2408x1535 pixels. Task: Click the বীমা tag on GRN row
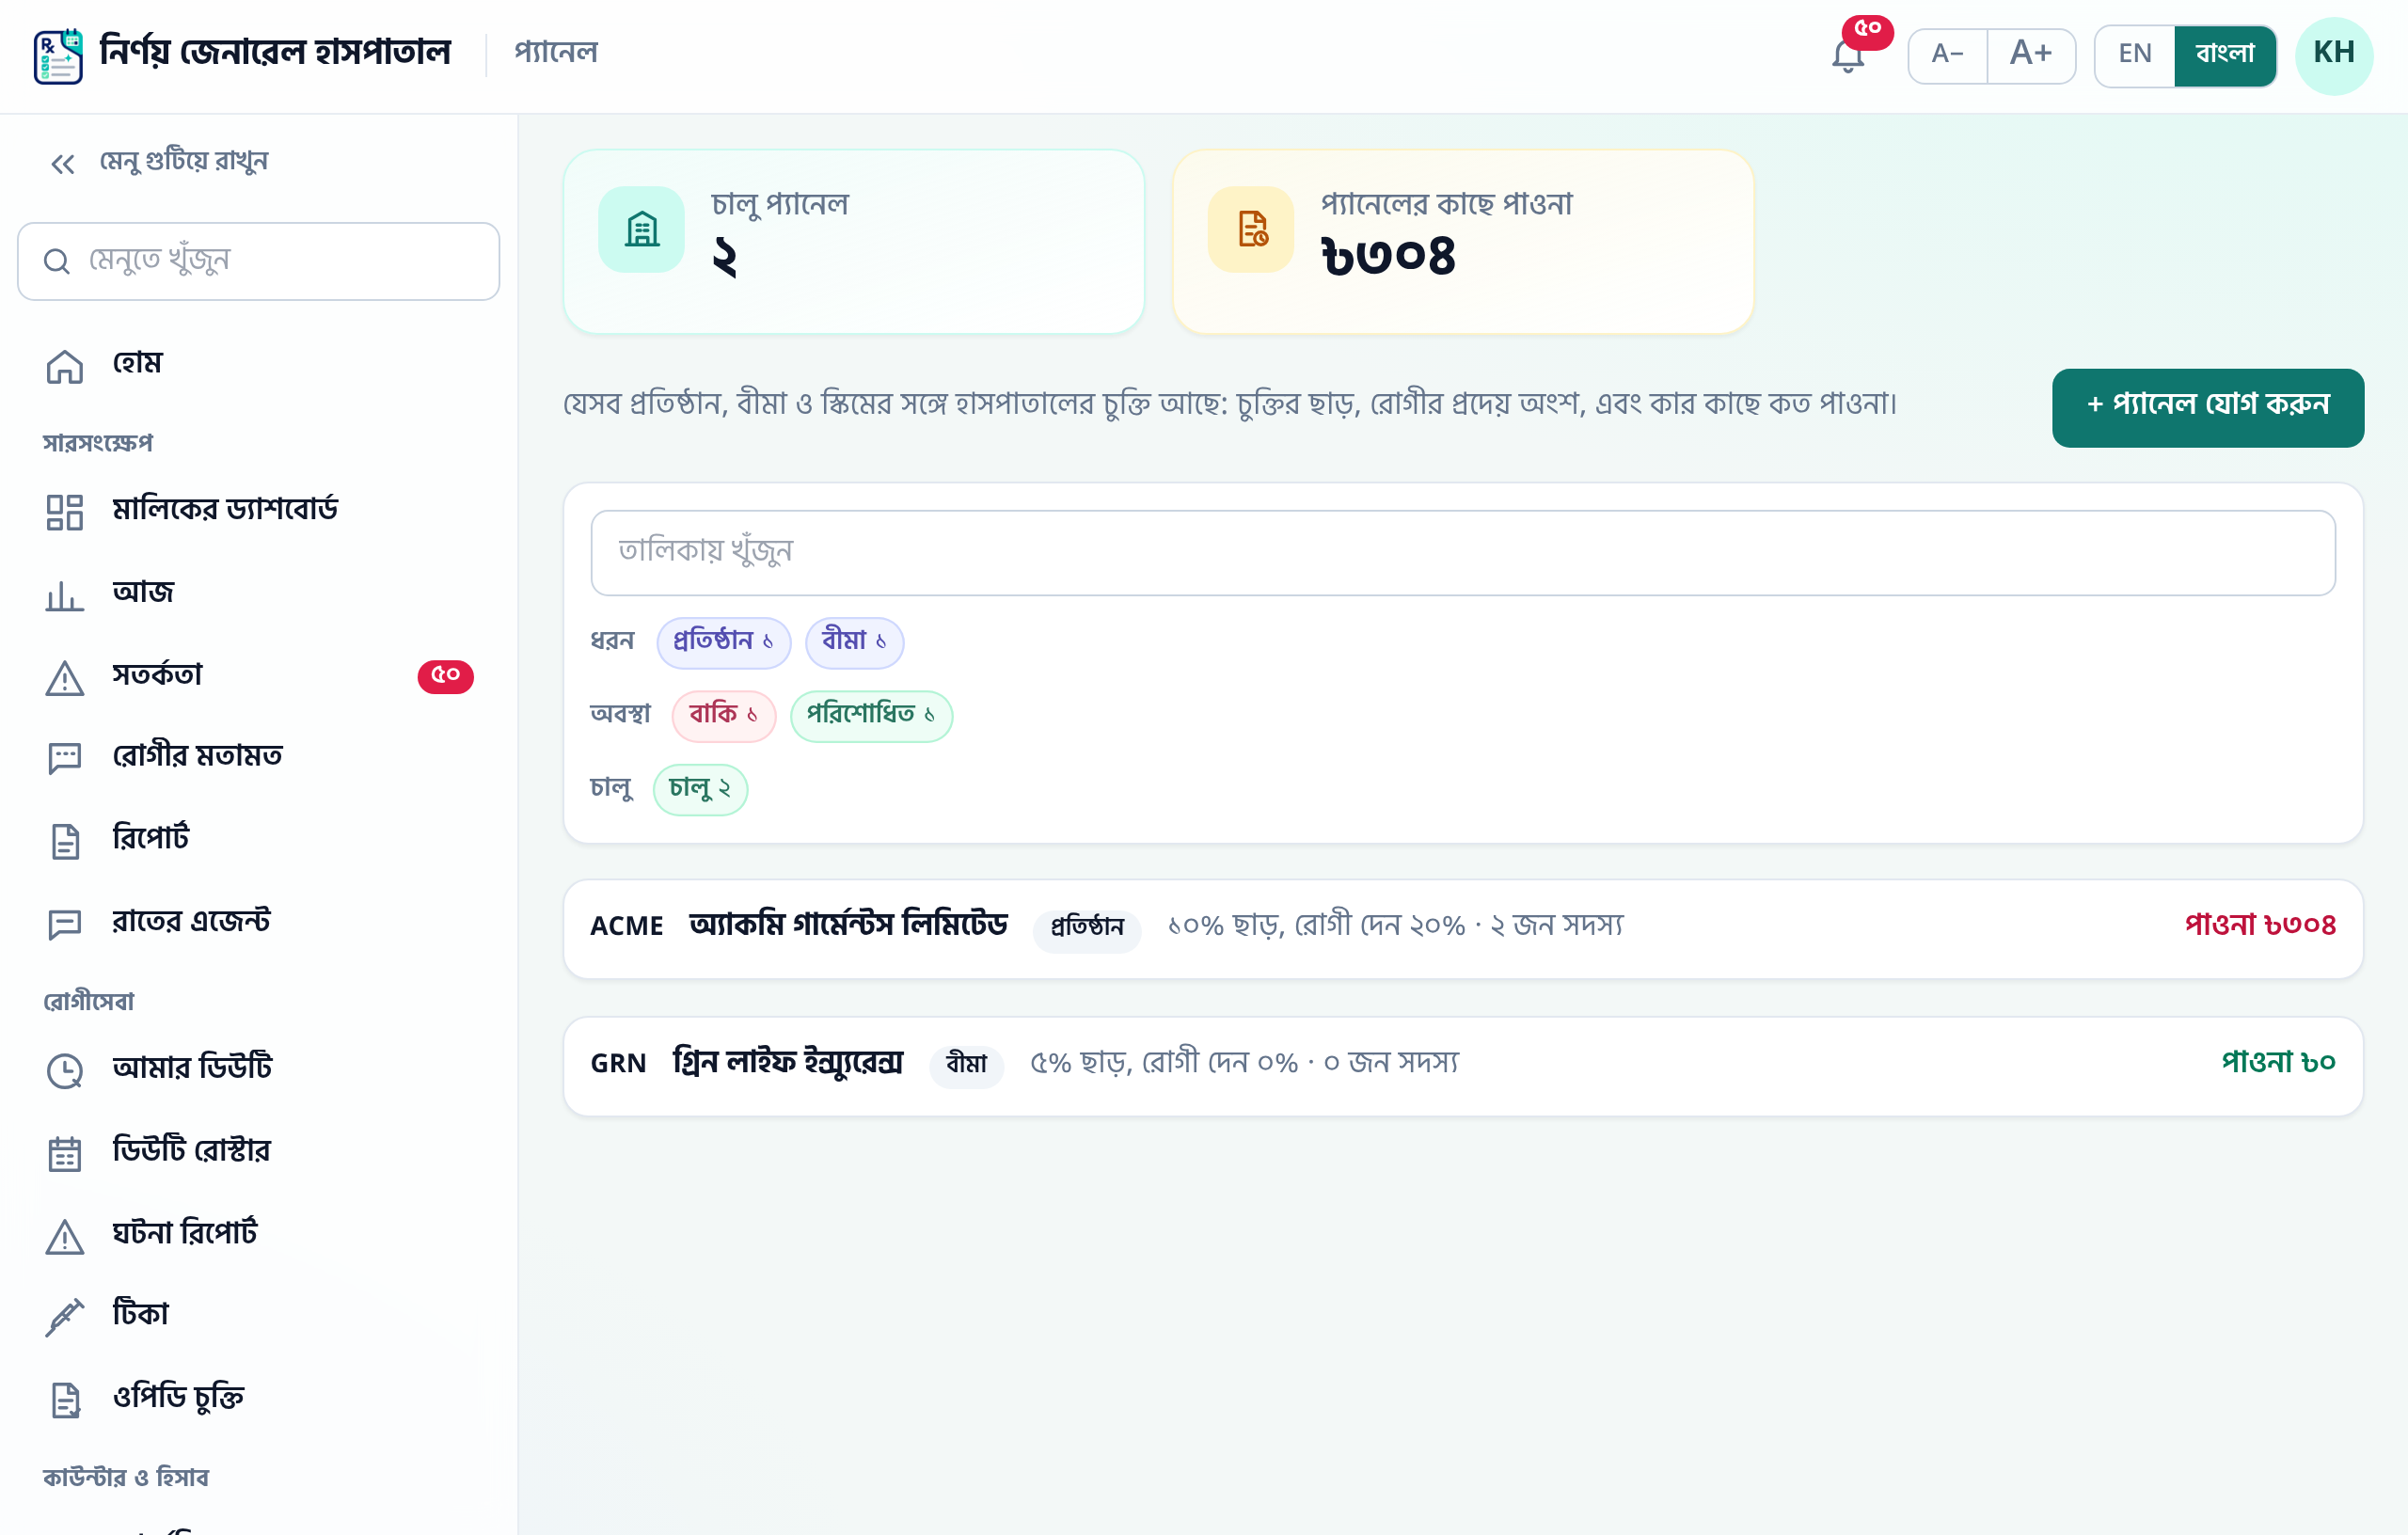pyautogui.click(x=967, y=1065)
